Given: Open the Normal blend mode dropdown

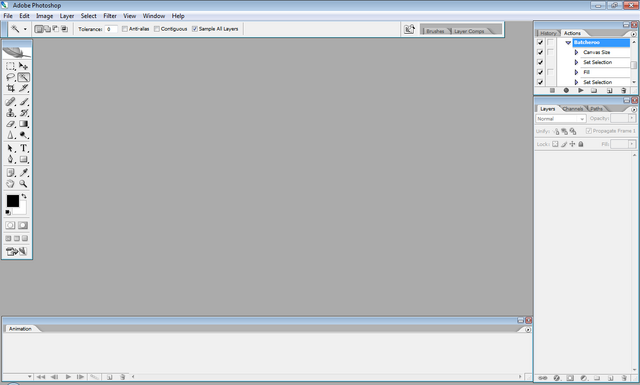Looking at the screenshot, I should point(560,119).
